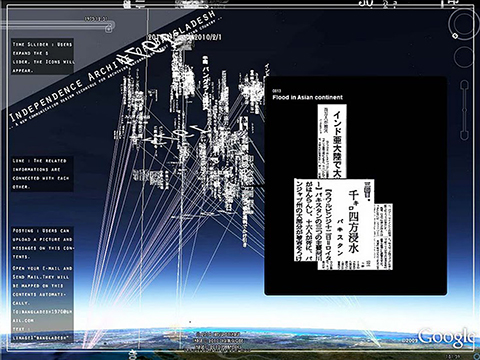Click the 'Time Slider : Users' info panel
This screenshot has width=480, height=360.
42,56
